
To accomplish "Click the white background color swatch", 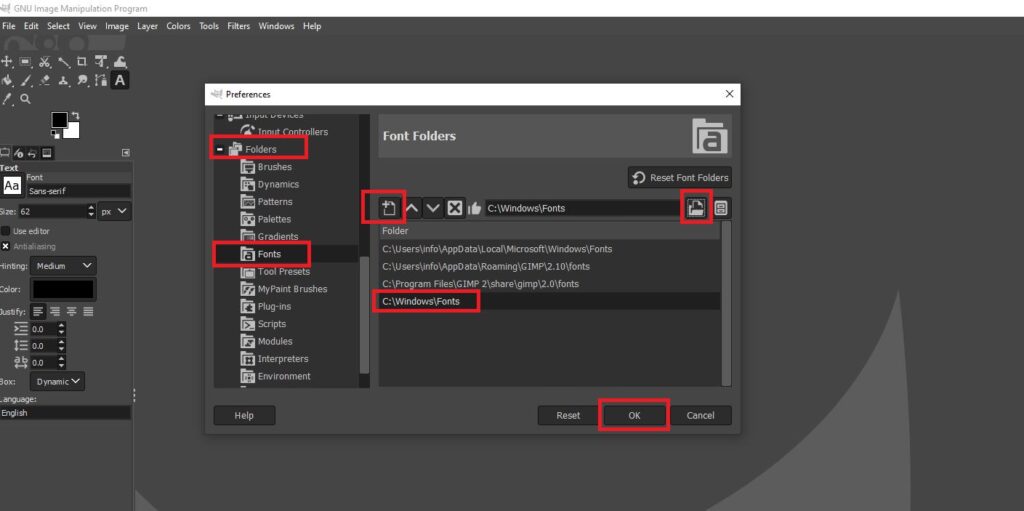I will tap(72, 131).
